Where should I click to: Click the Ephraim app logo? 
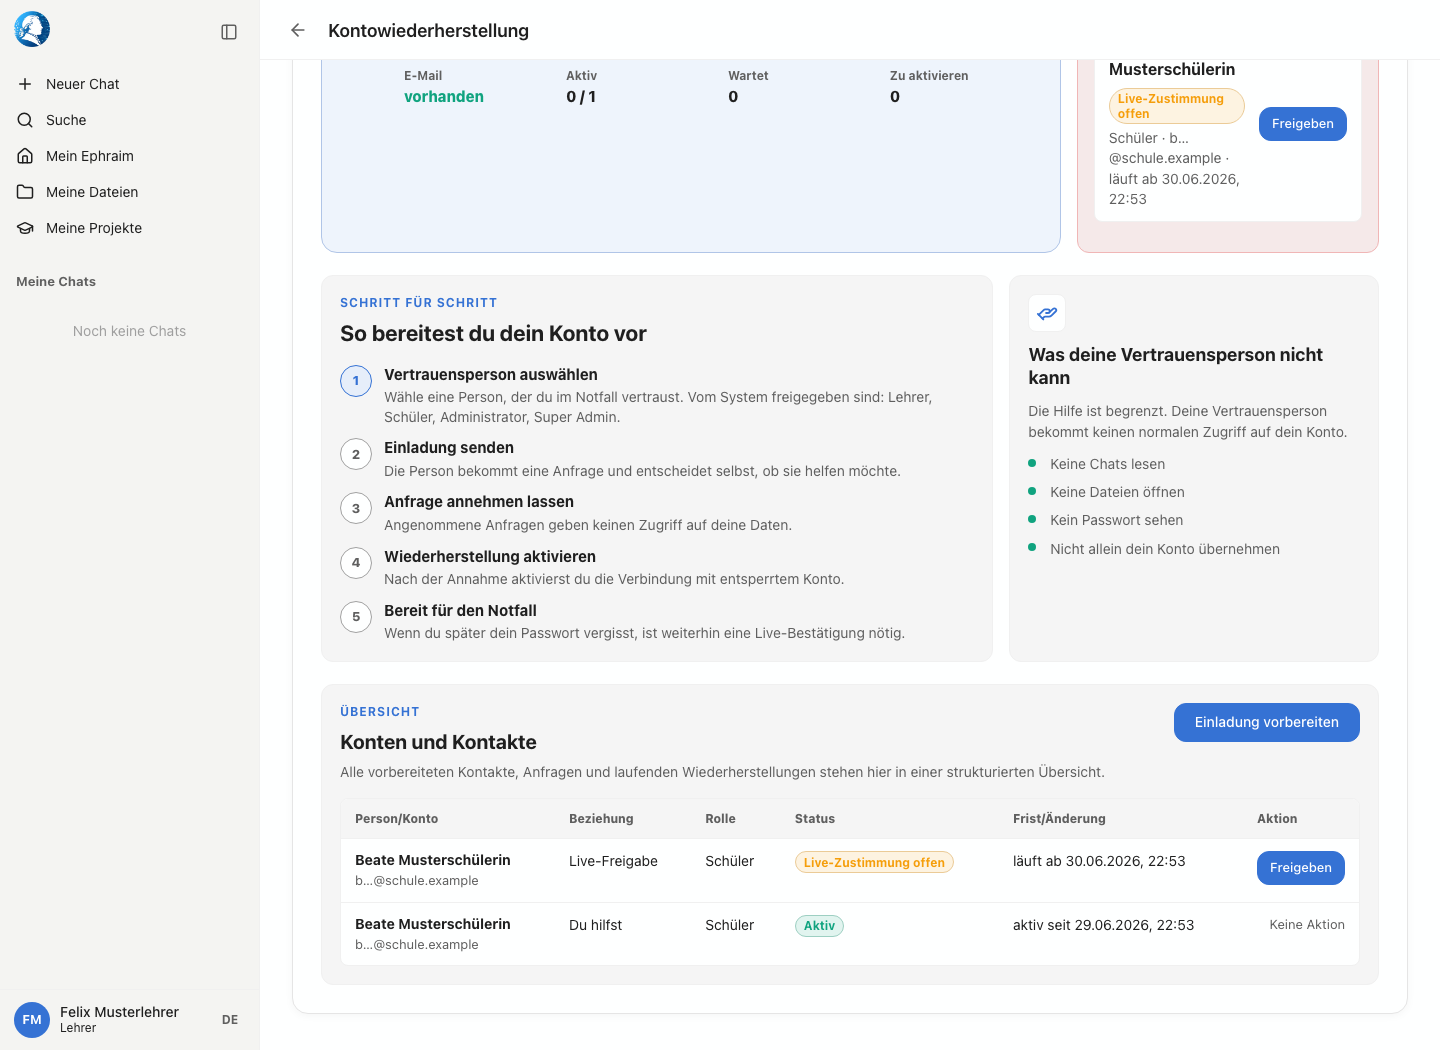32,30
